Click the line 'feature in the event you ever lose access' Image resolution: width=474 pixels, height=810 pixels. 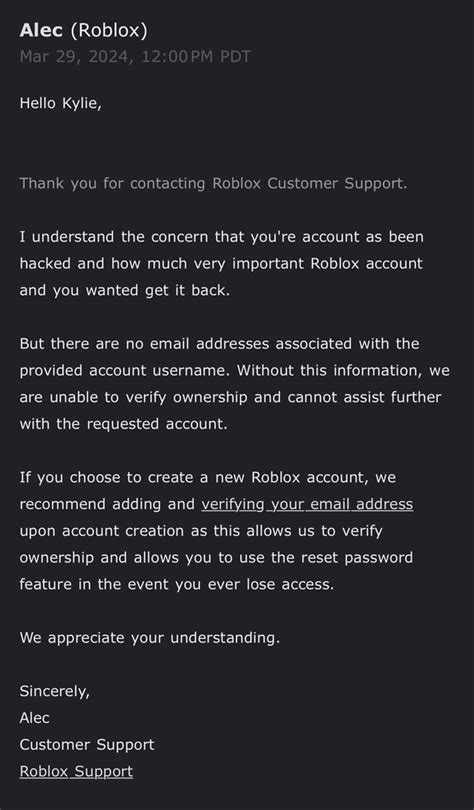[x=177, y=584]
